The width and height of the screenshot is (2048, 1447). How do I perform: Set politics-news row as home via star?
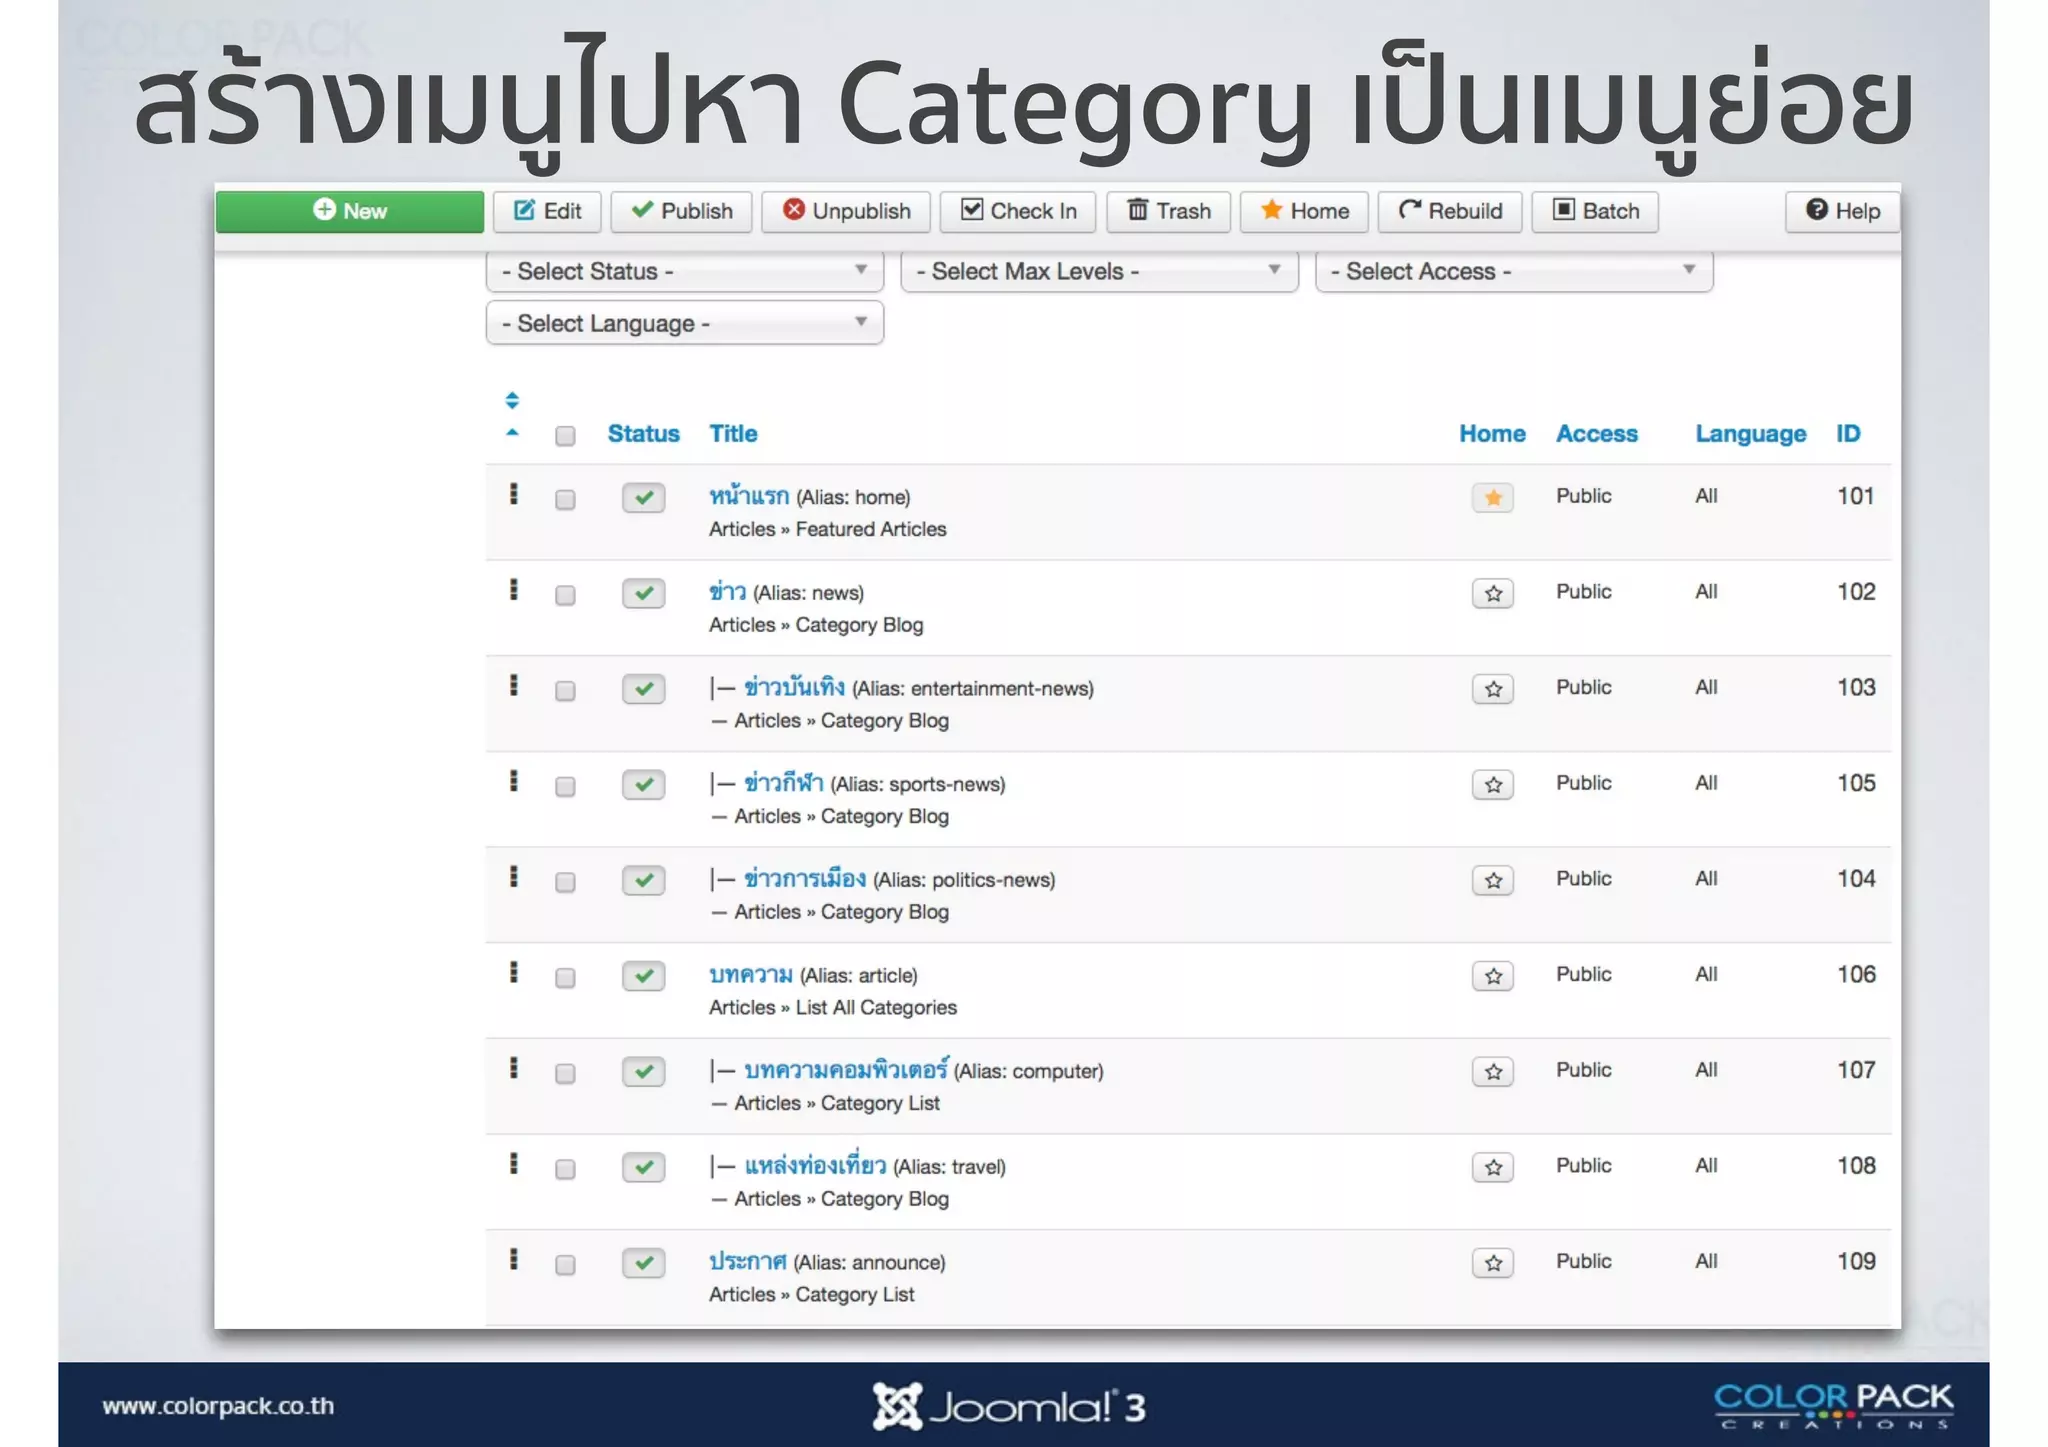1493,880
